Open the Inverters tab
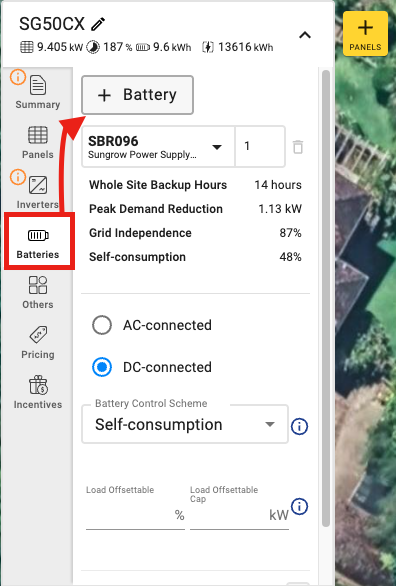396x586 pixels. click(38, 192)
